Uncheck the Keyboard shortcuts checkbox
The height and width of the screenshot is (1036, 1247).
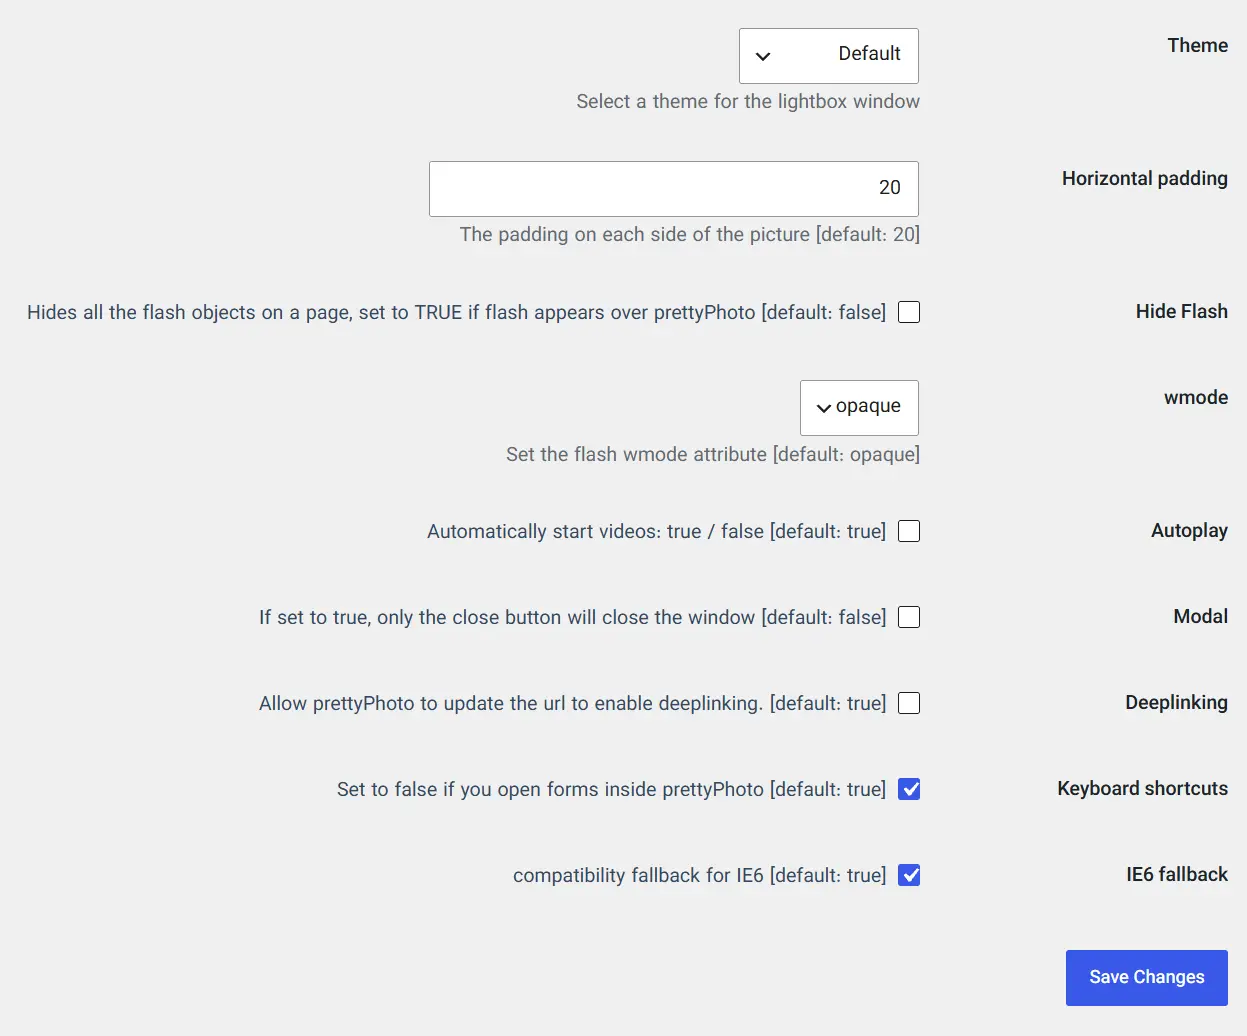point(909,789)
